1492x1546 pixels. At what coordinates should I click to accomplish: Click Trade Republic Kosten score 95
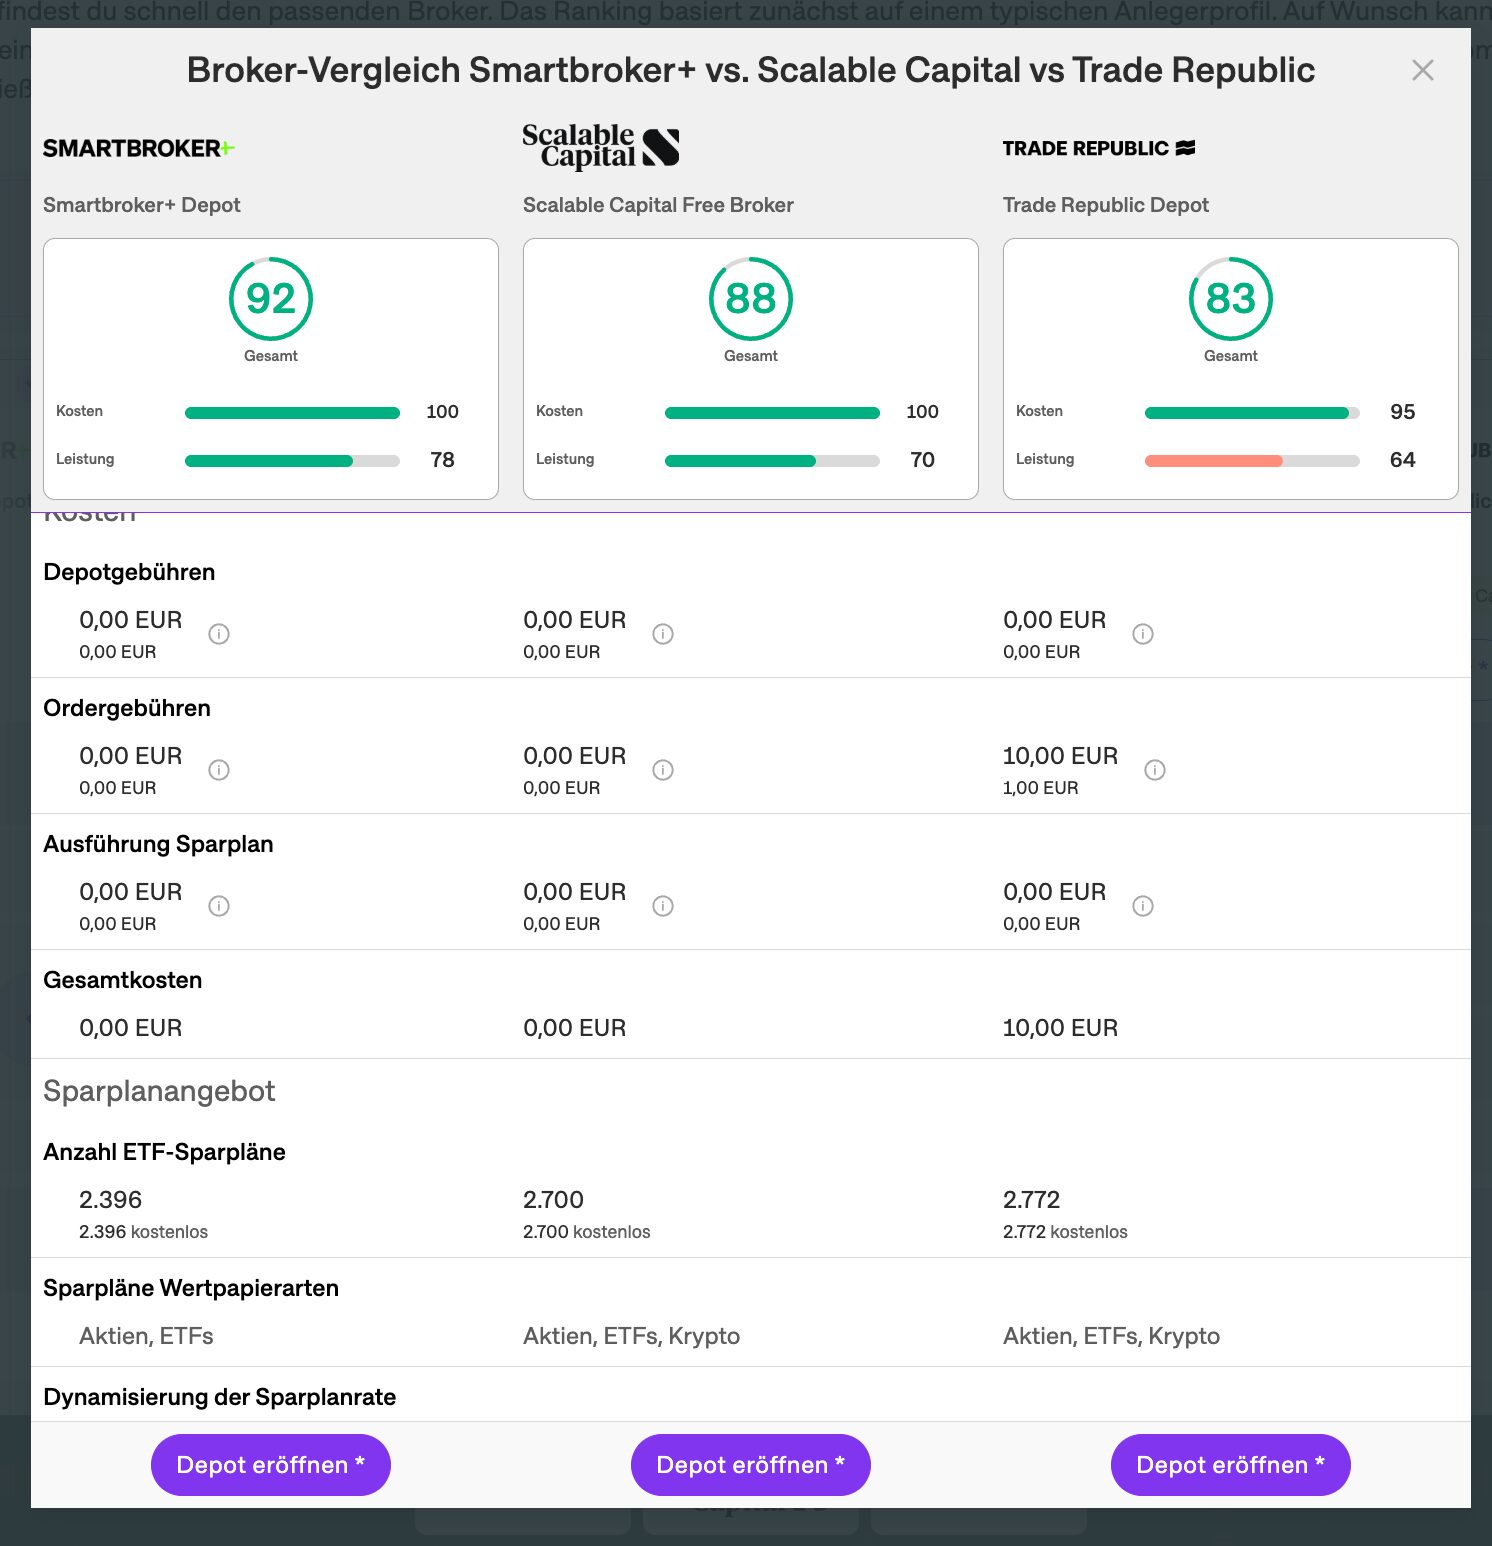(1402, 412)
